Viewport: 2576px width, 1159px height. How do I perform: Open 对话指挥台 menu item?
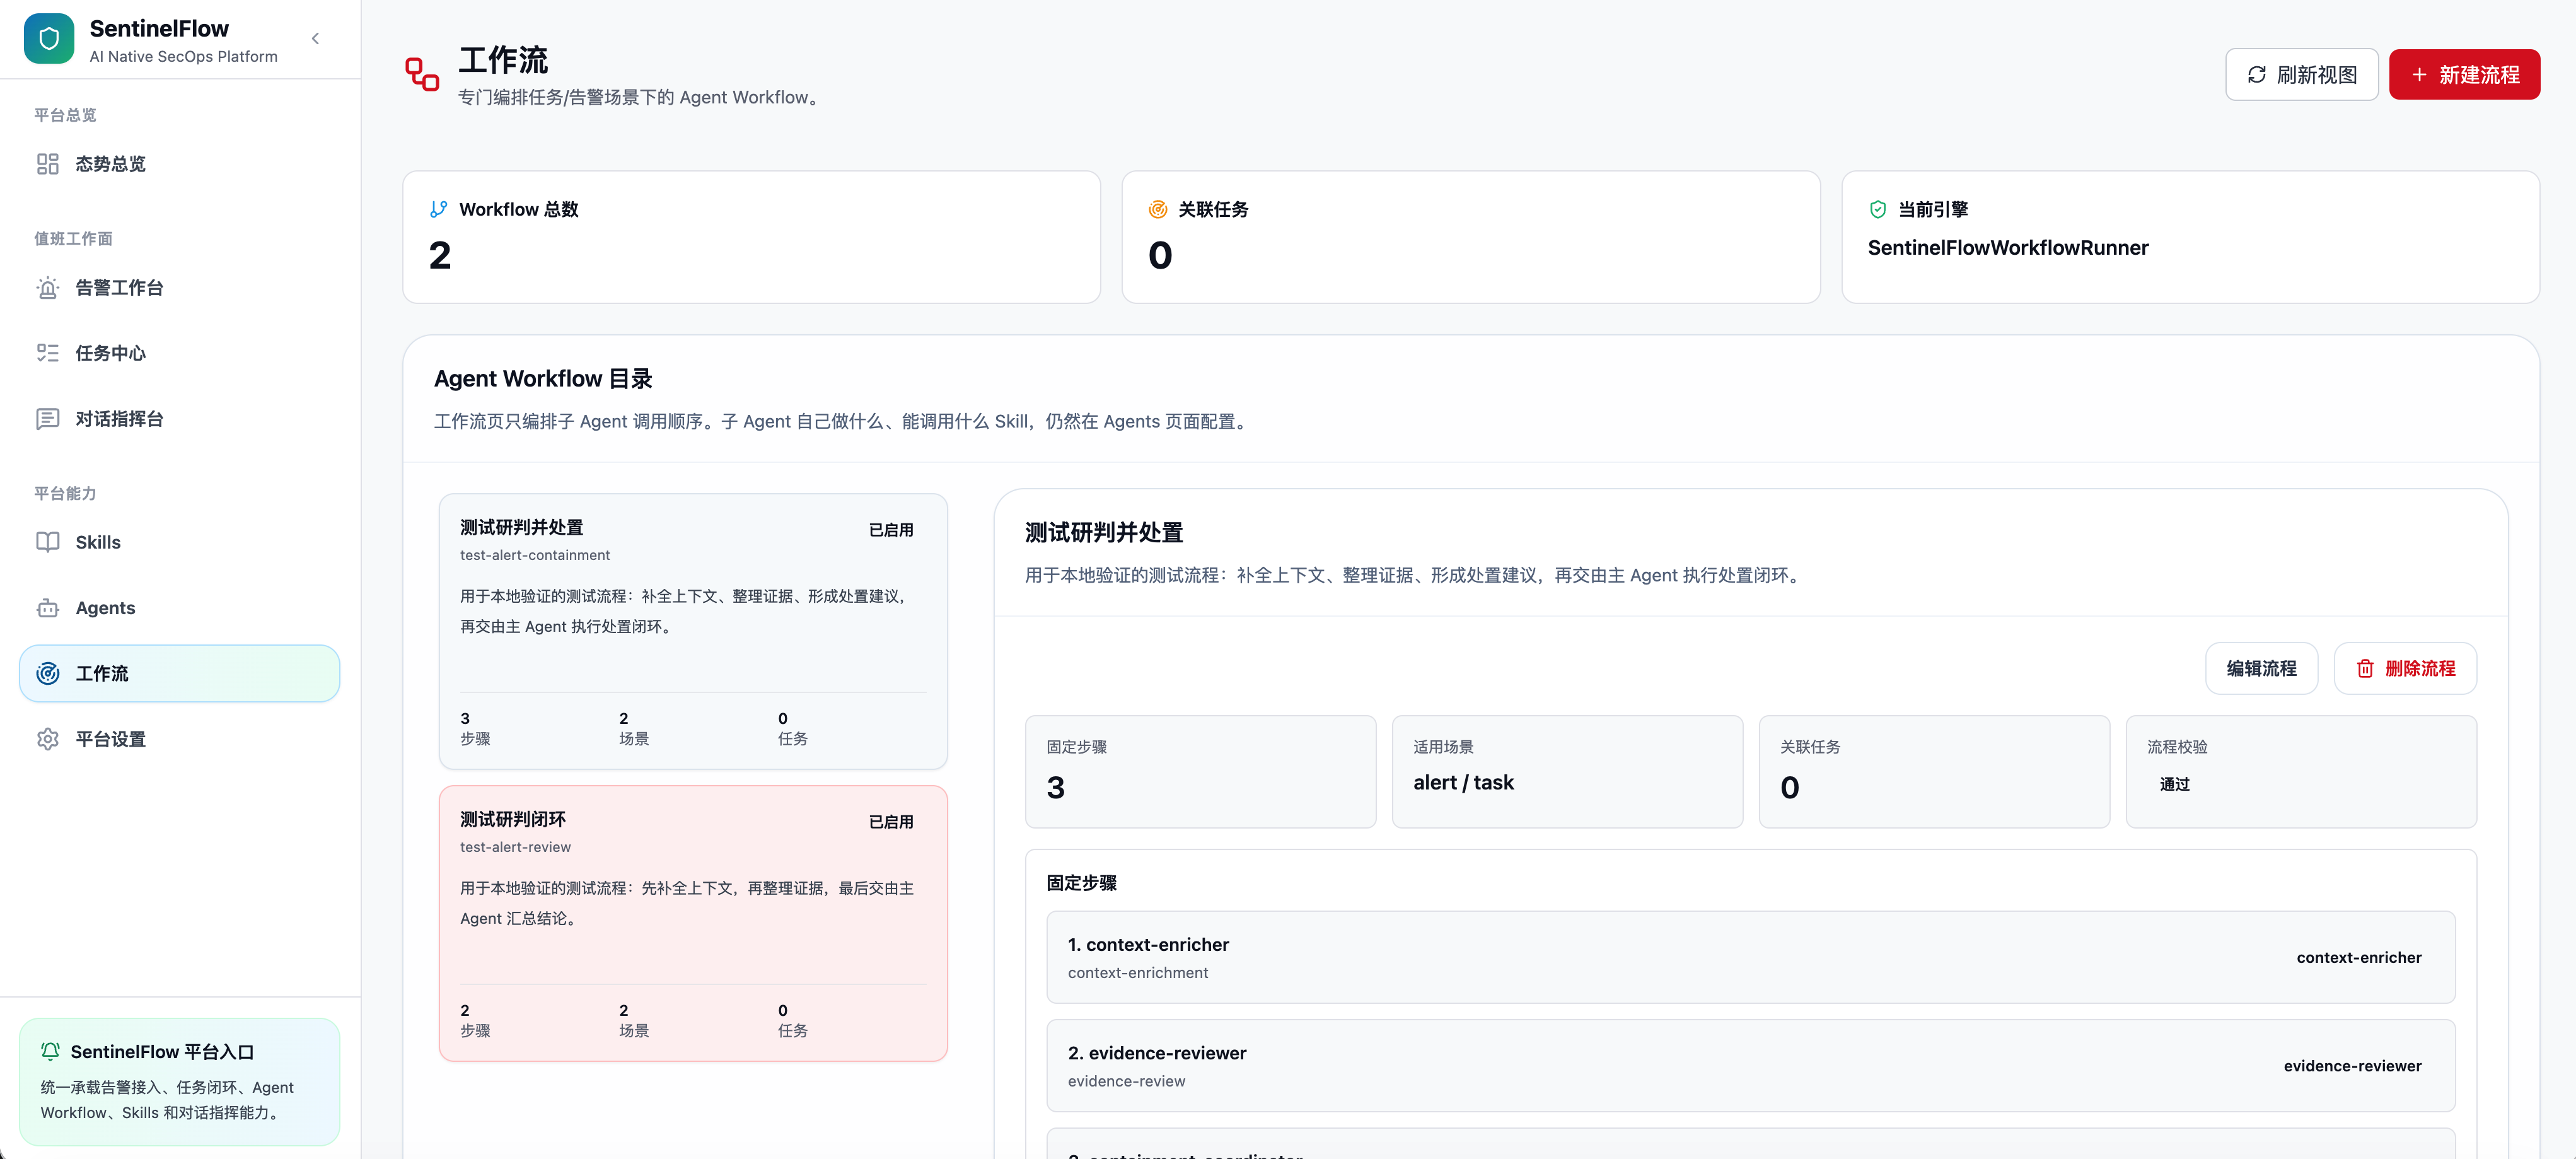click(x=180, y=419)
